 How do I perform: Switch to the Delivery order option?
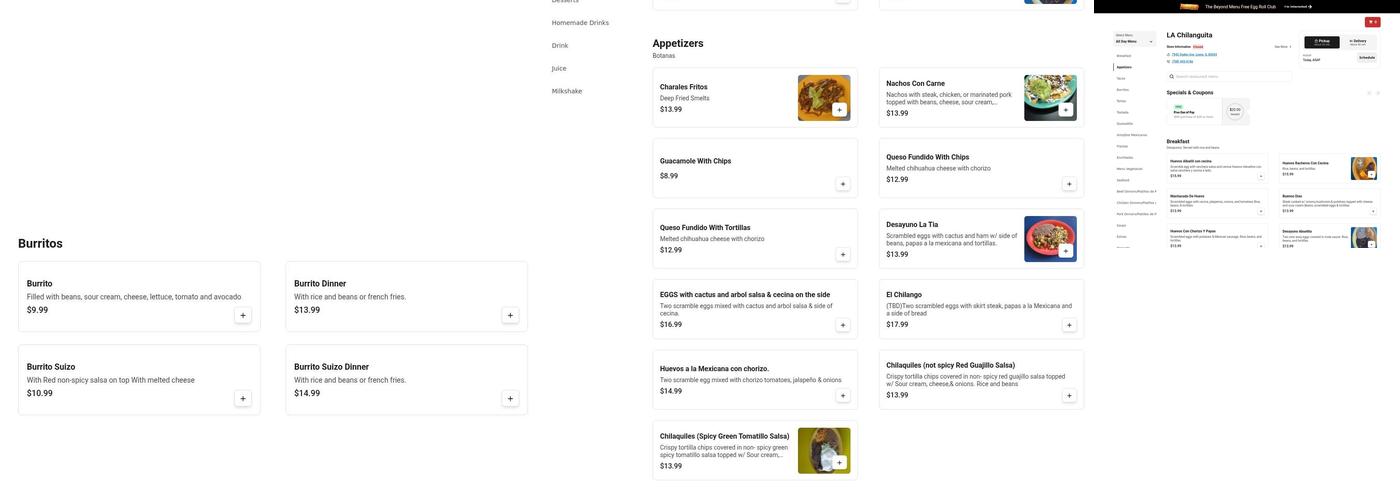click(x=1357, y=42)
